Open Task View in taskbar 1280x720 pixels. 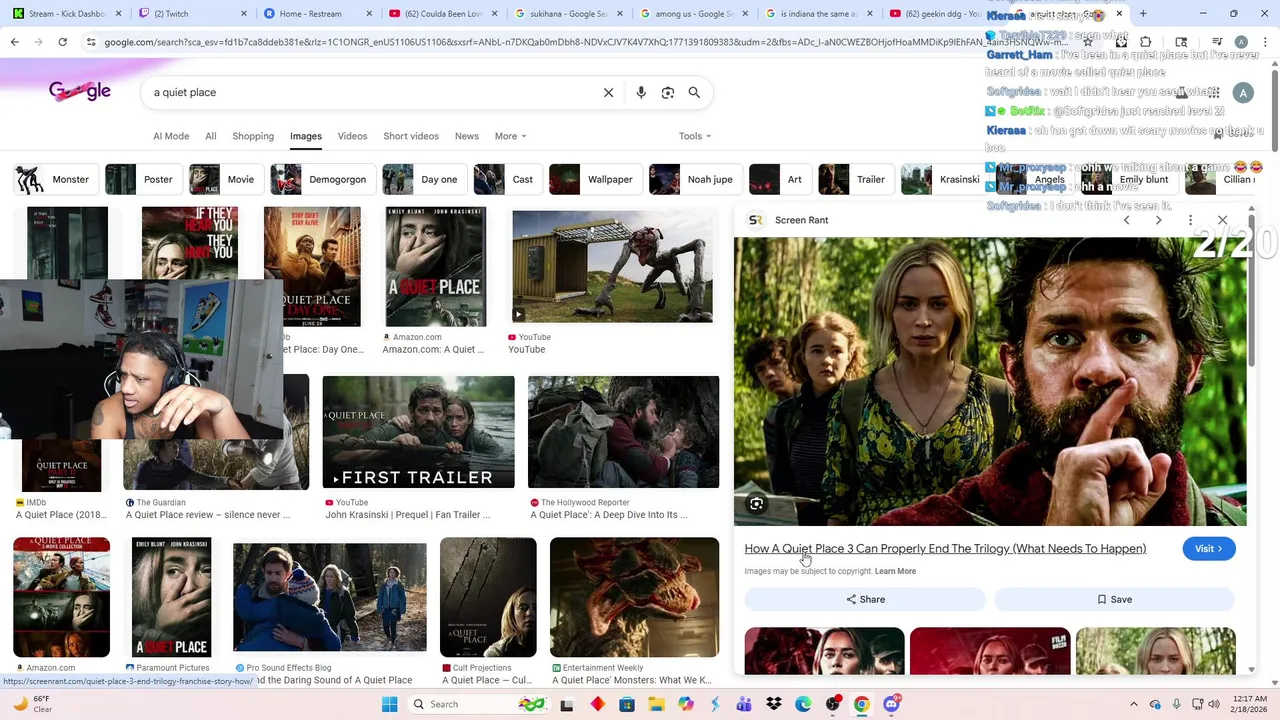pos(567,705)
